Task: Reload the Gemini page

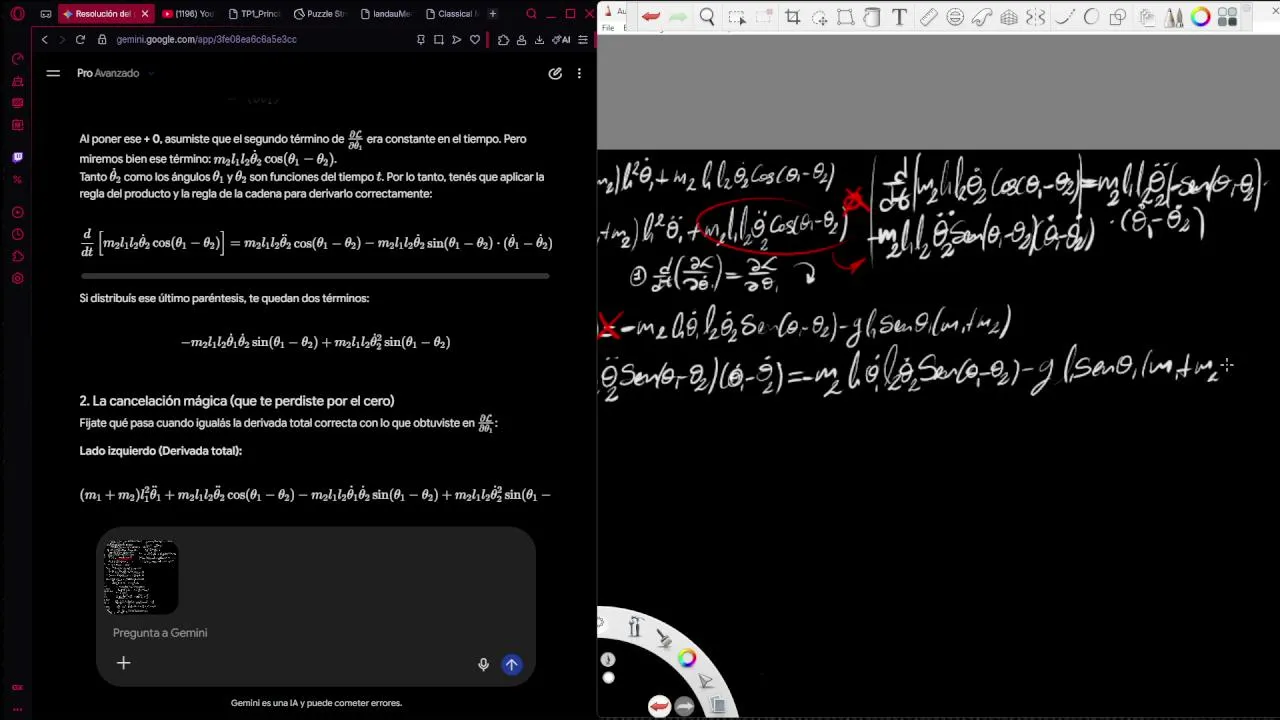Action: pos(80,39)
